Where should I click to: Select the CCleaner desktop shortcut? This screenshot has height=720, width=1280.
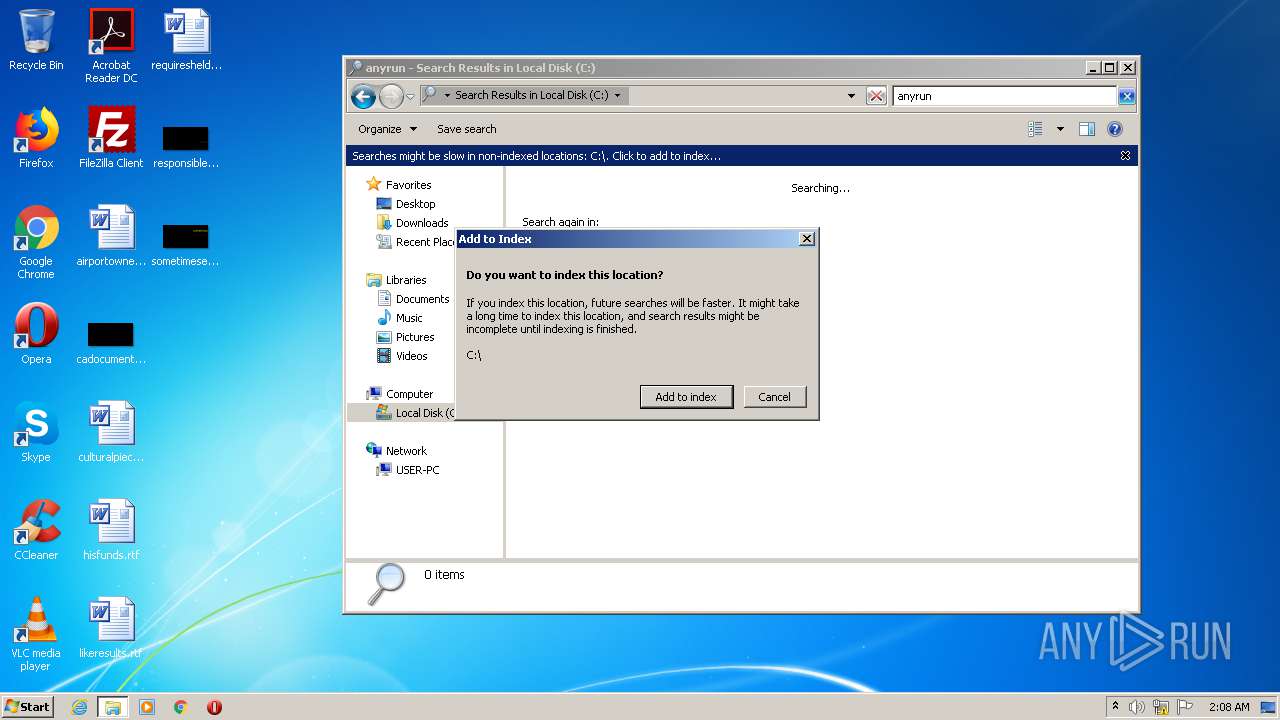[36, 530]
